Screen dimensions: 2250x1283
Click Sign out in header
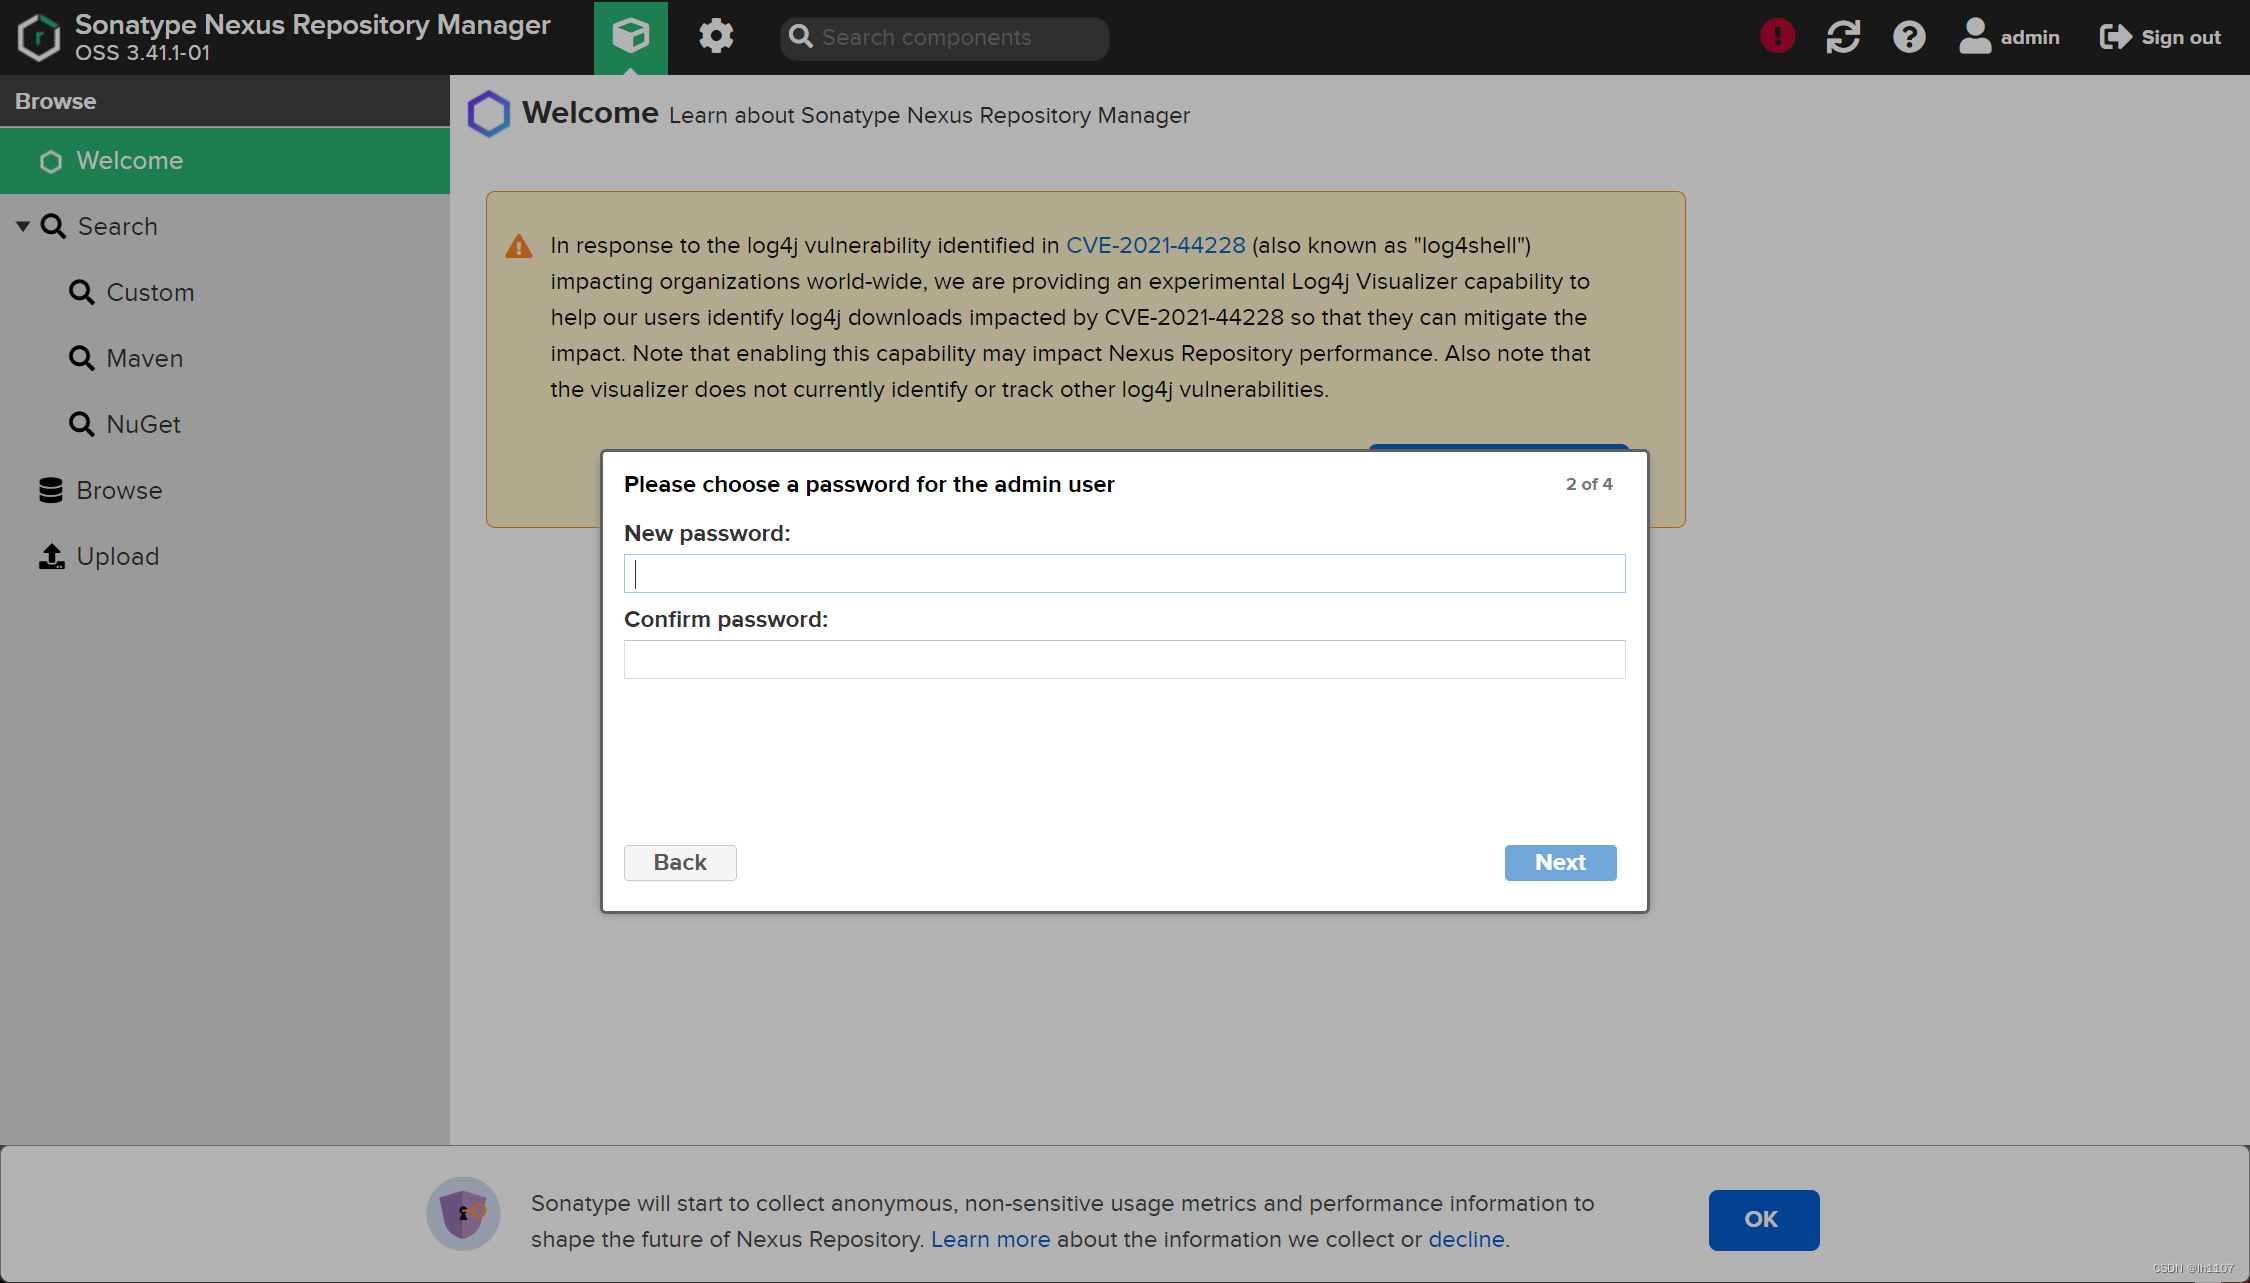point(2160,37)
